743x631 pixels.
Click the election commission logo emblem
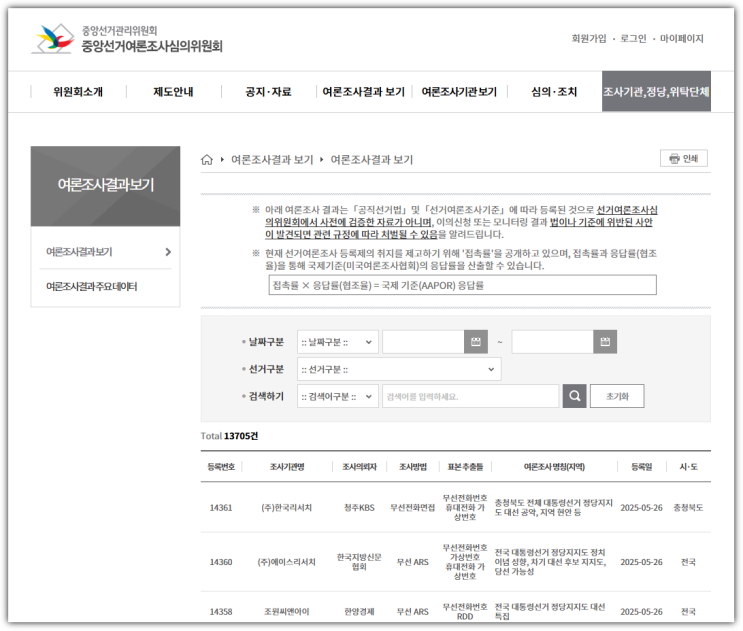53,38
